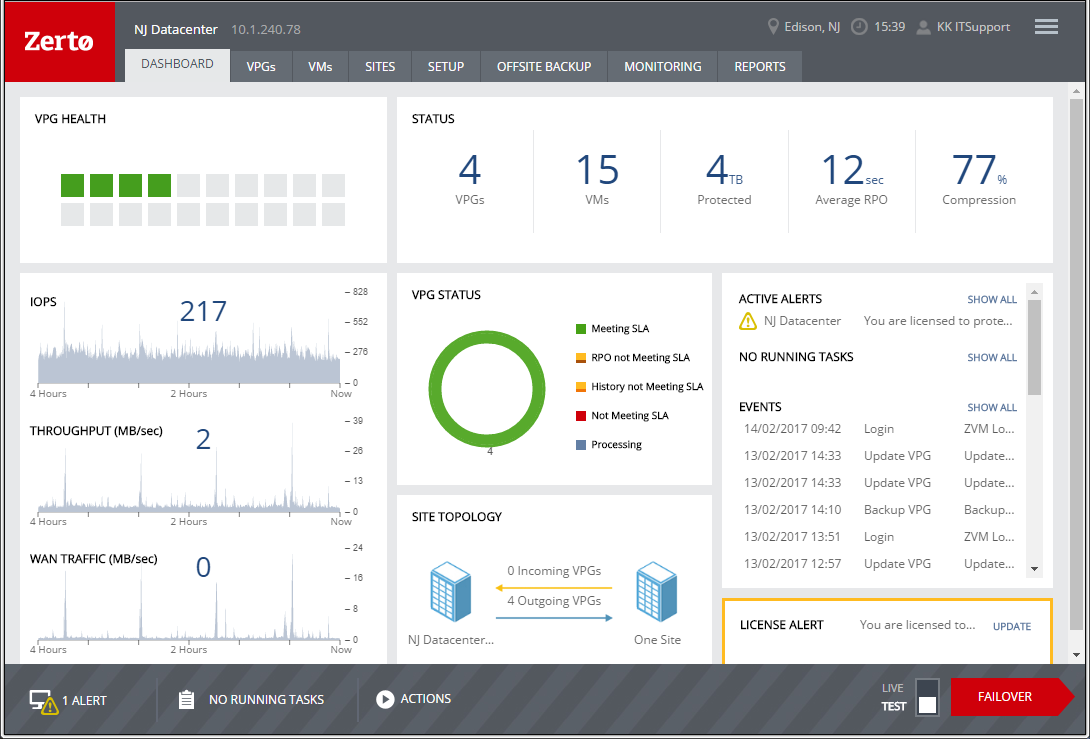The image size is (1090, 739).
Task: Click Update link in License Alert
Action: click(1011, 626)
